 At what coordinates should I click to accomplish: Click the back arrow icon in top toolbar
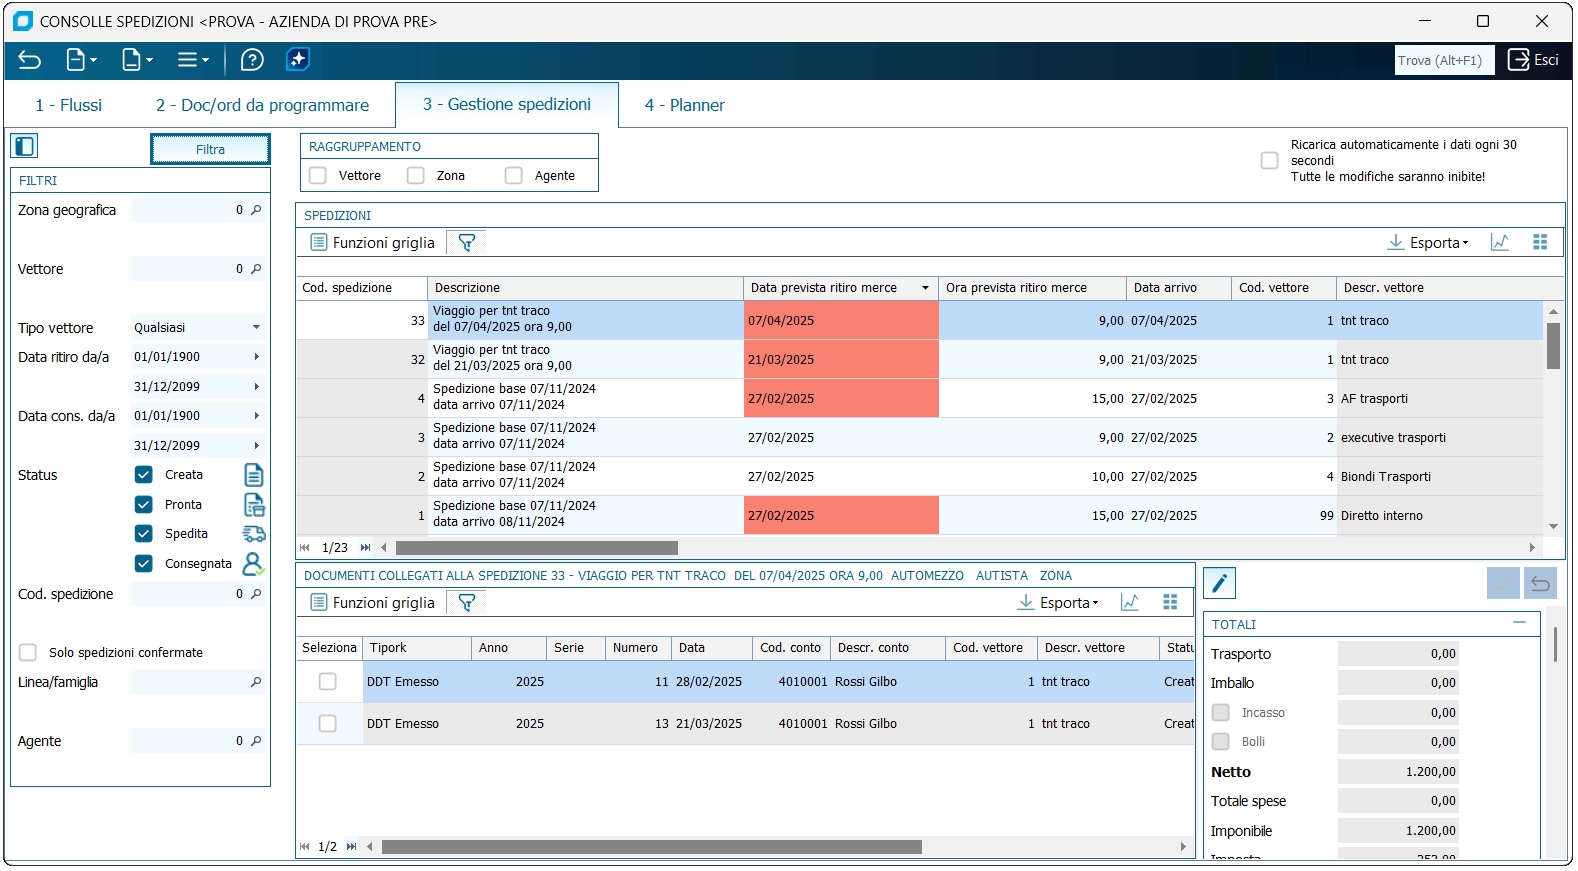29,60
